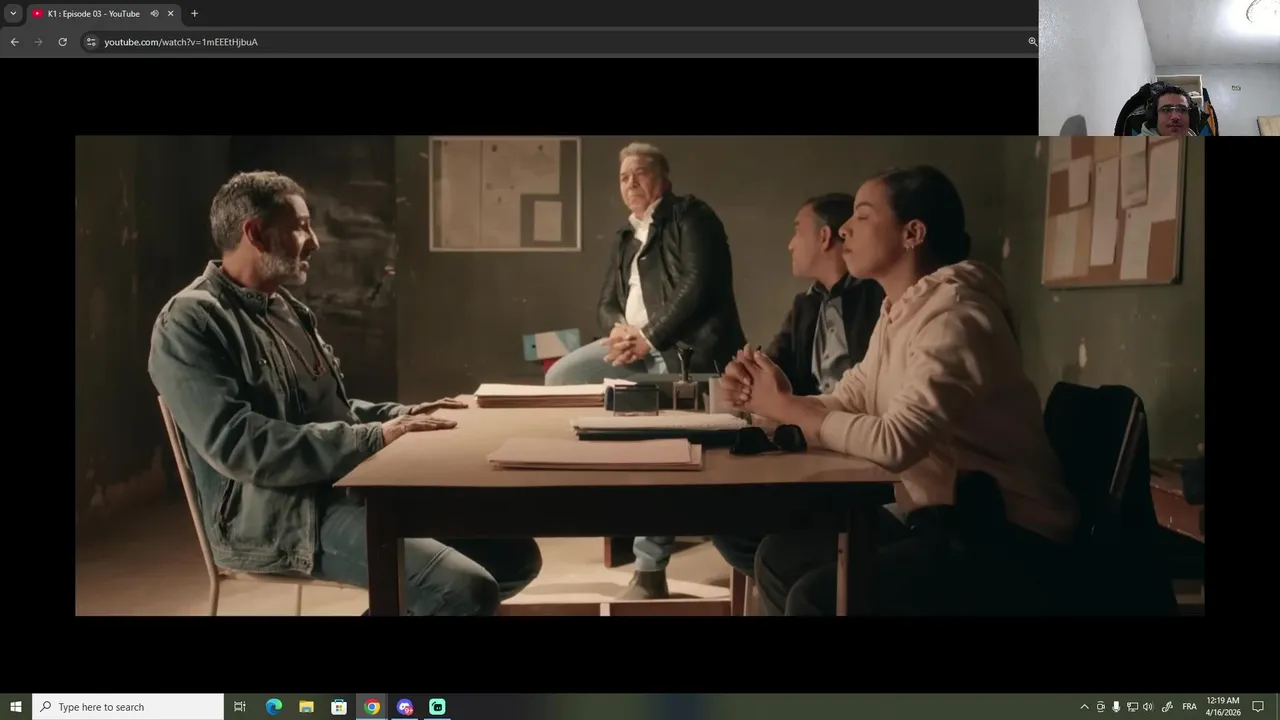
Task: Click the video to toggle playback
Action: click(x=640, y=375)
